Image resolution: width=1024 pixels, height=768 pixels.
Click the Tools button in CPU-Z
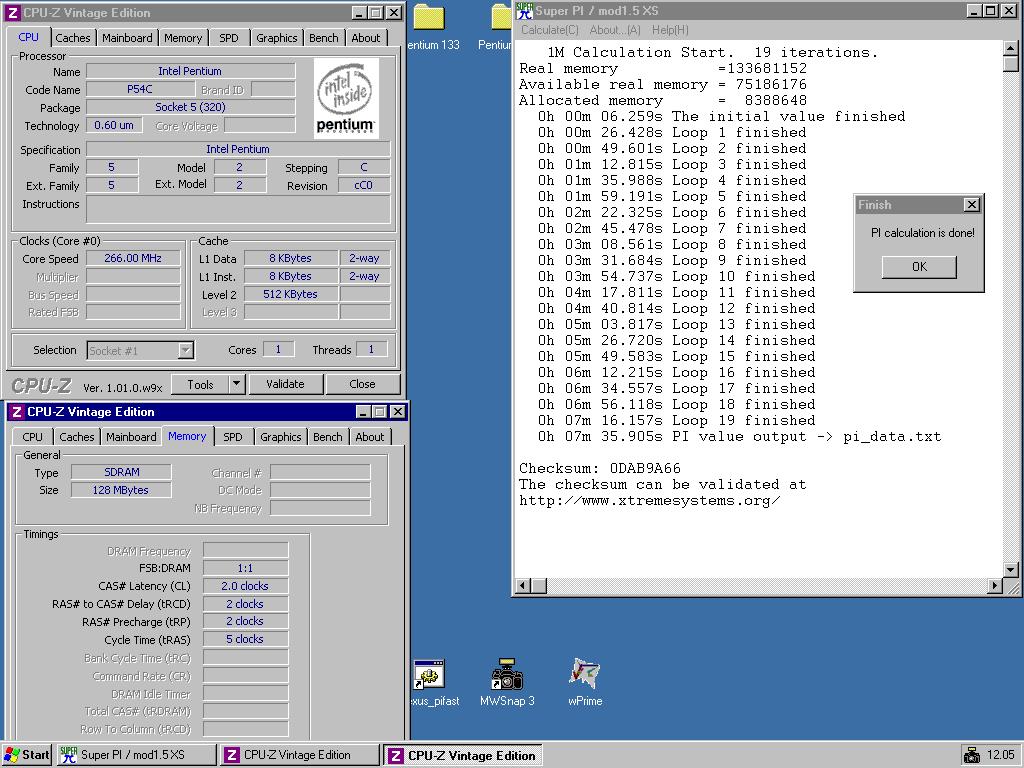point(200,385)
